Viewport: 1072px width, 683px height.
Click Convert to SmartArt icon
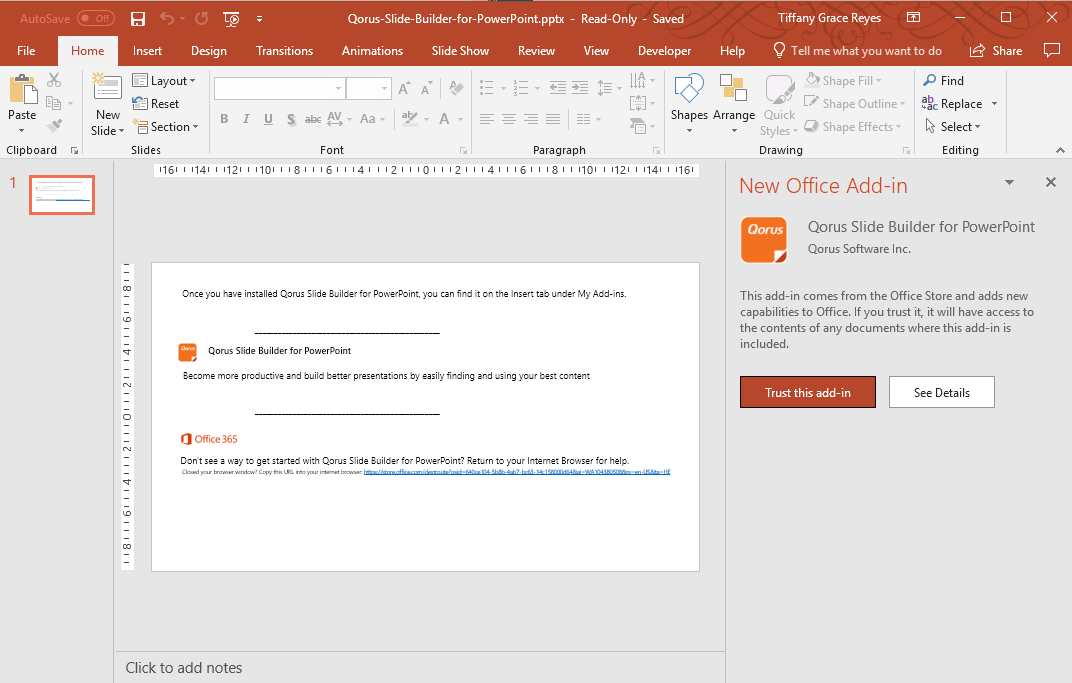[x=638, y=126]
